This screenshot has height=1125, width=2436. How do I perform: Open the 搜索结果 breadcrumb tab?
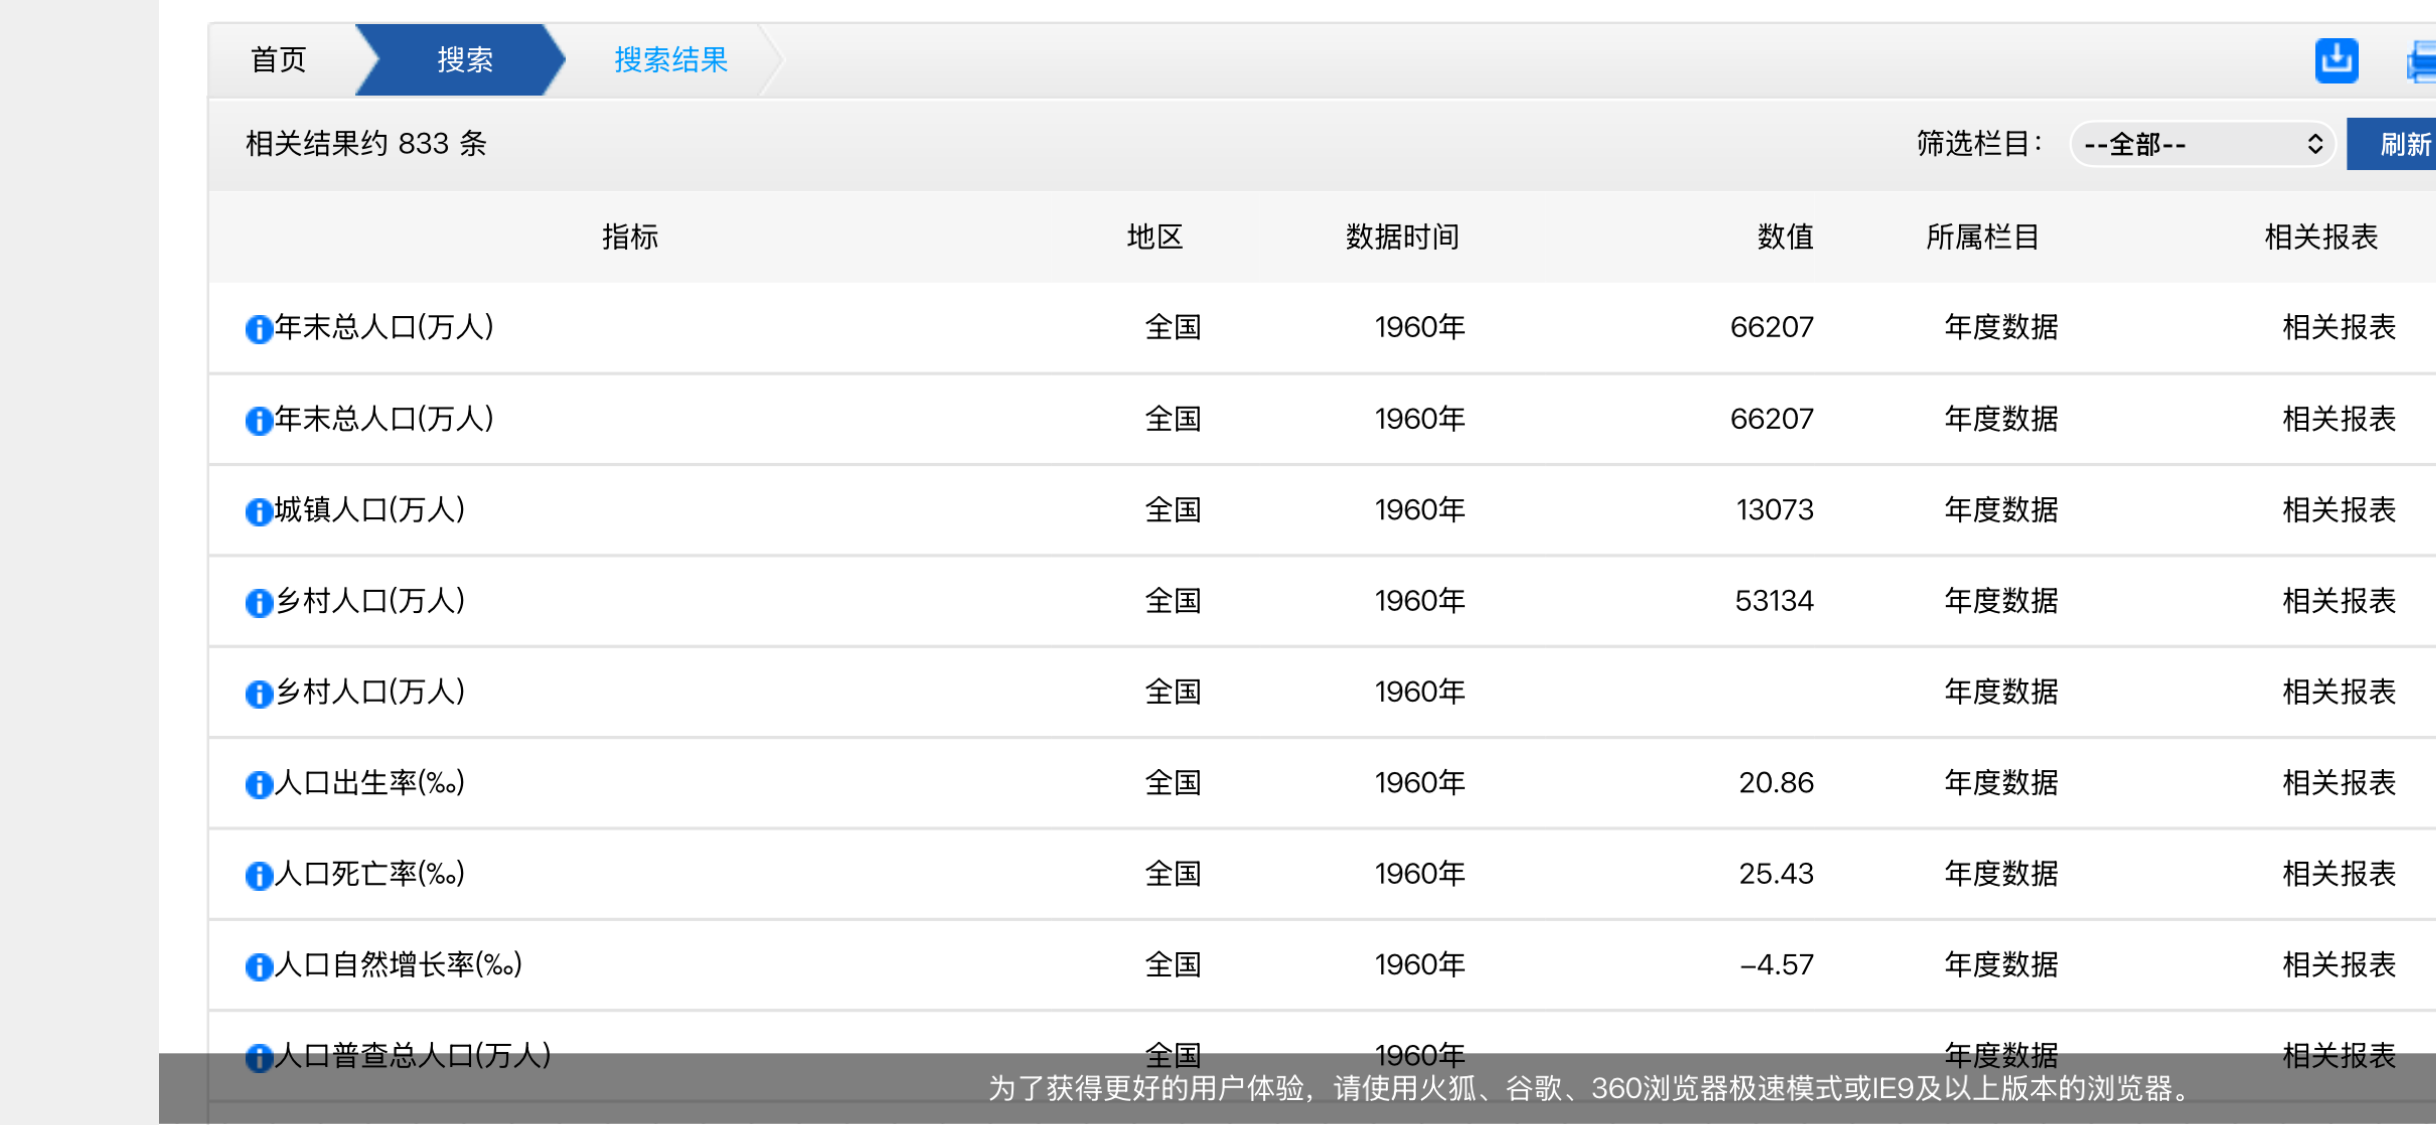(x=670, y=60)
